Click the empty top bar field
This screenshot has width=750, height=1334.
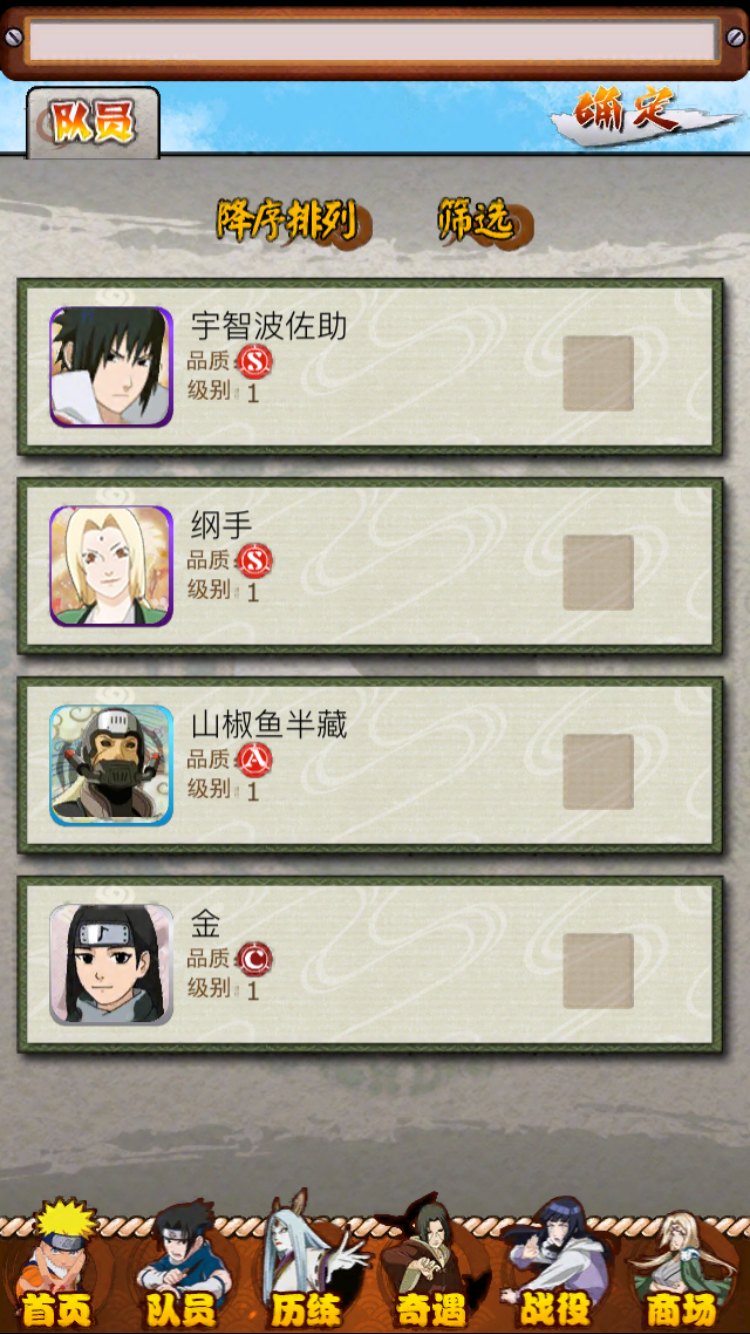coord(372,42)
